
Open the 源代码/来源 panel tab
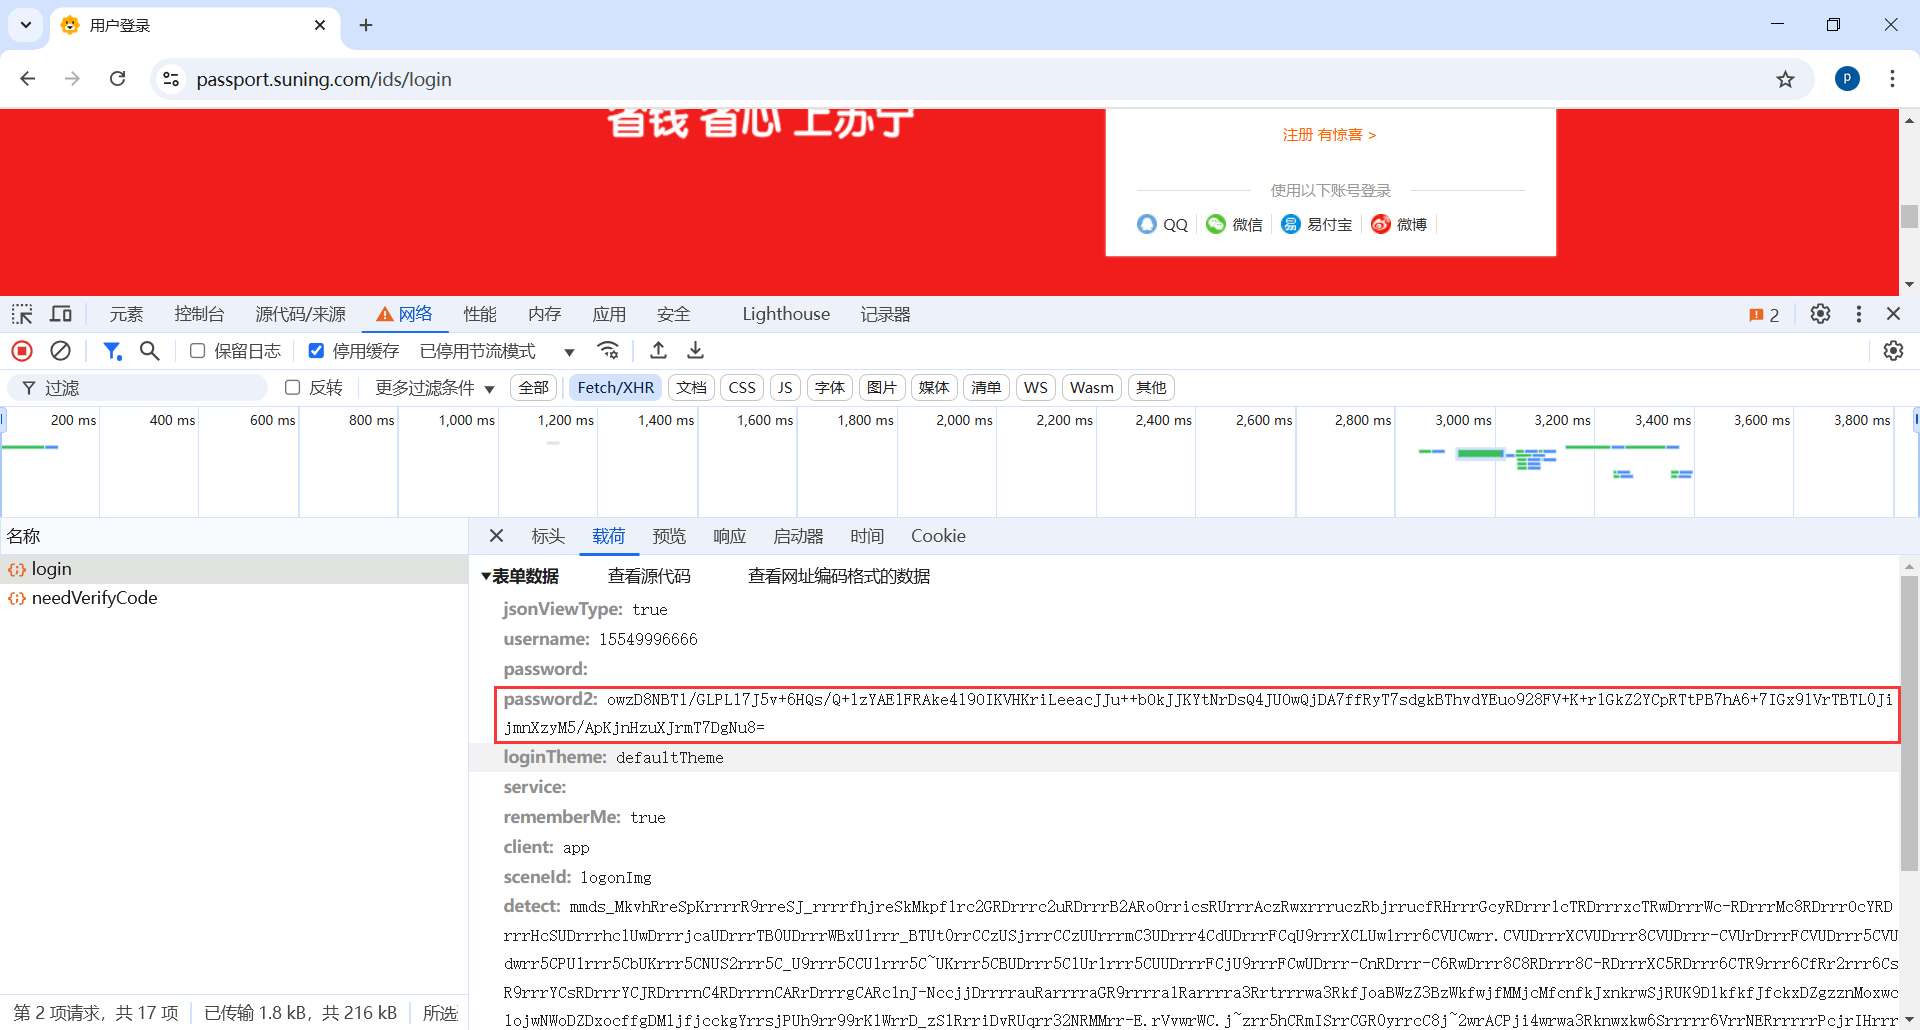[x=300, y=314]
